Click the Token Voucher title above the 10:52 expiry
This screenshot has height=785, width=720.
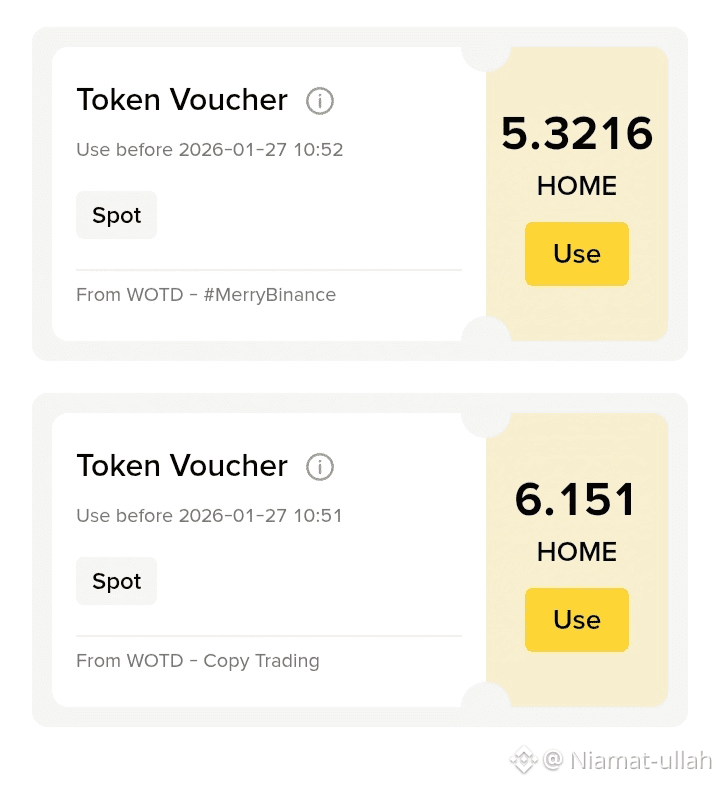[x=182, y=100]
